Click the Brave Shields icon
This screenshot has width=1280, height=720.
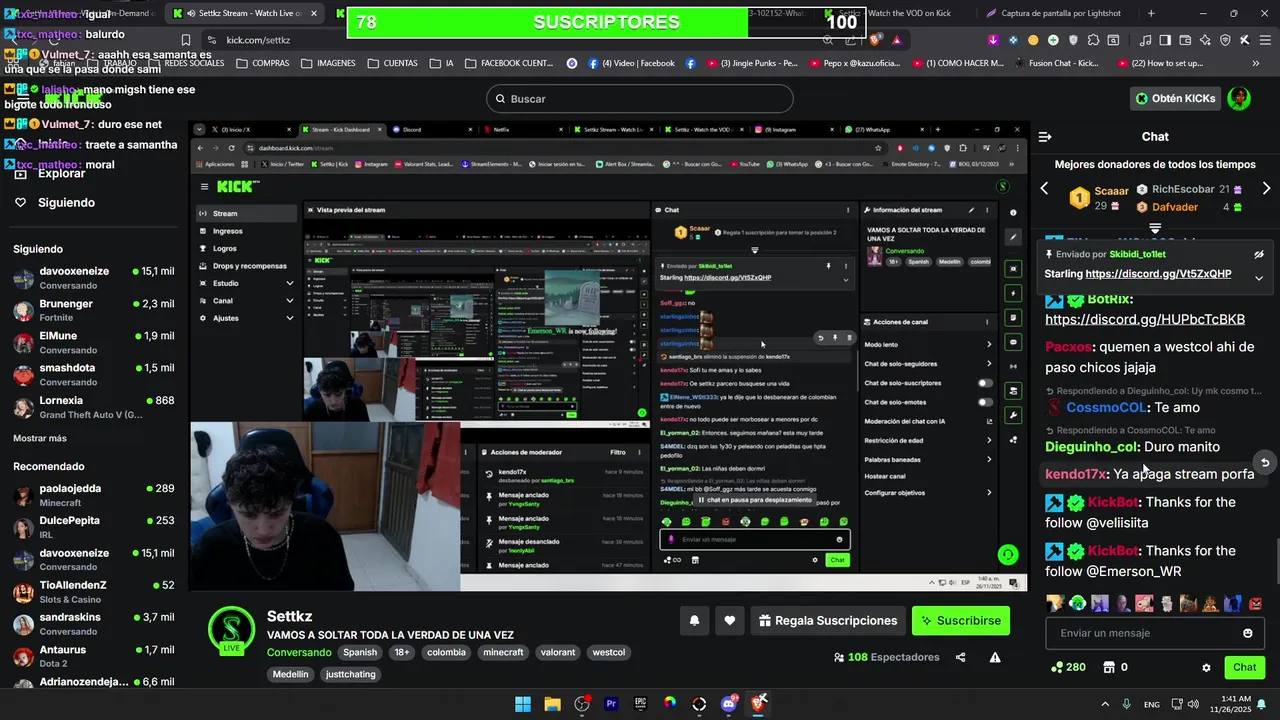877,40
